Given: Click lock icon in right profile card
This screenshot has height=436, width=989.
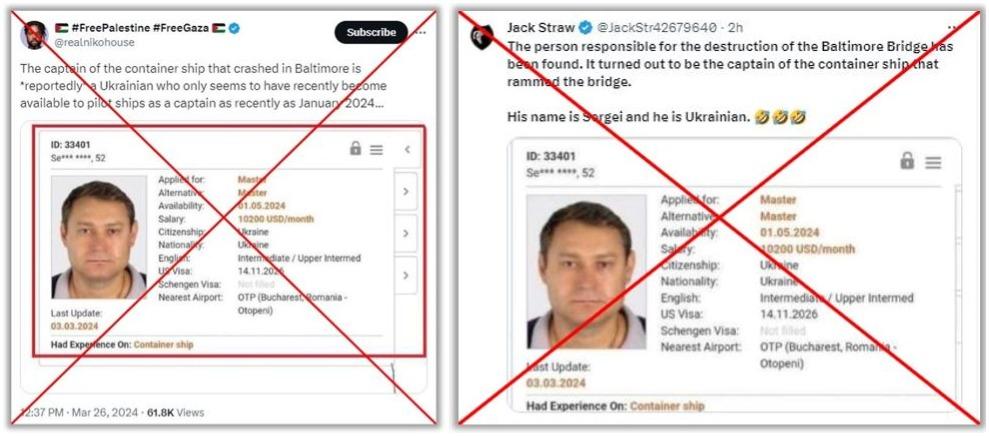Looking at the screenshot, I should 907,161.
